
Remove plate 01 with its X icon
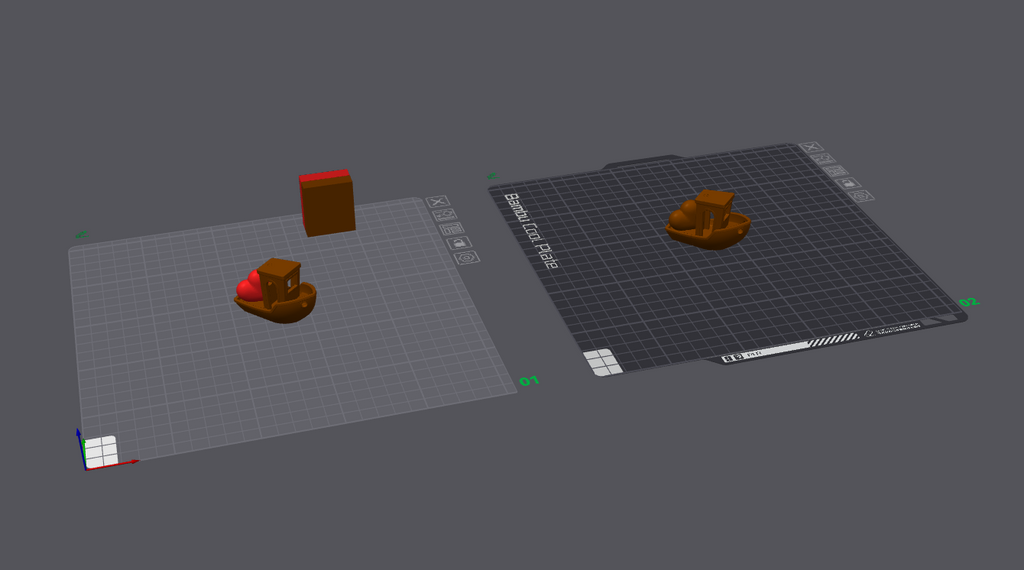pos(438,201)
